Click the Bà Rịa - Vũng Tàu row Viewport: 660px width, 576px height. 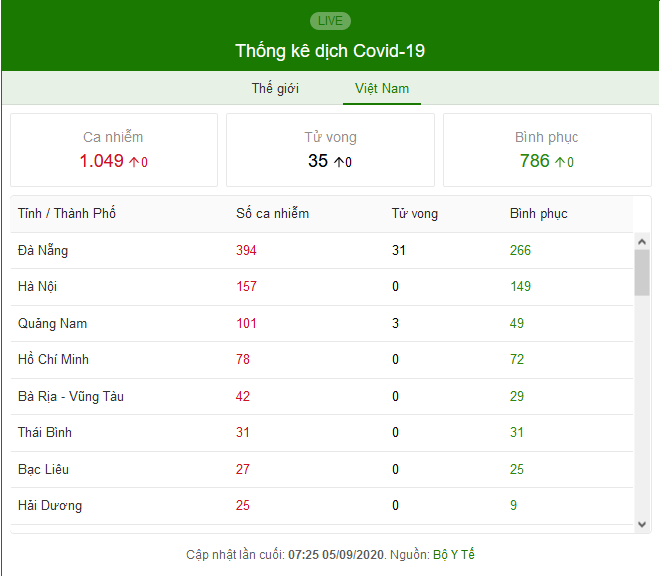[322, 396]
